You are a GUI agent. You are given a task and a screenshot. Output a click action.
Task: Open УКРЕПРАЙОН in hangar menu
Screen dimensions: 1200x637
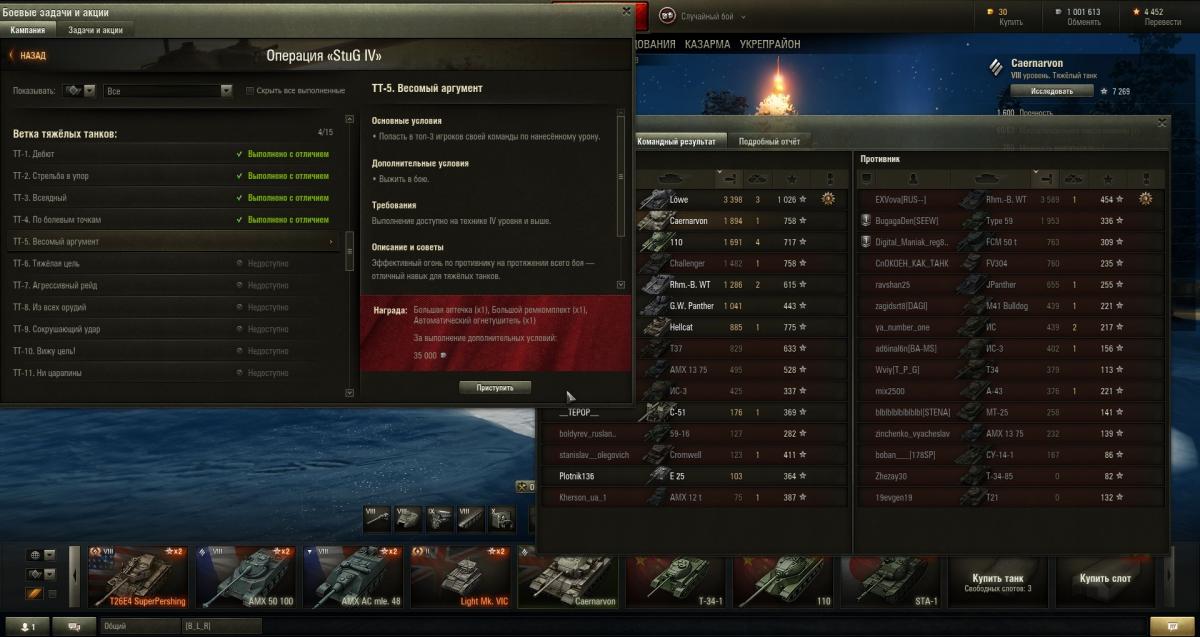(770, 45)
